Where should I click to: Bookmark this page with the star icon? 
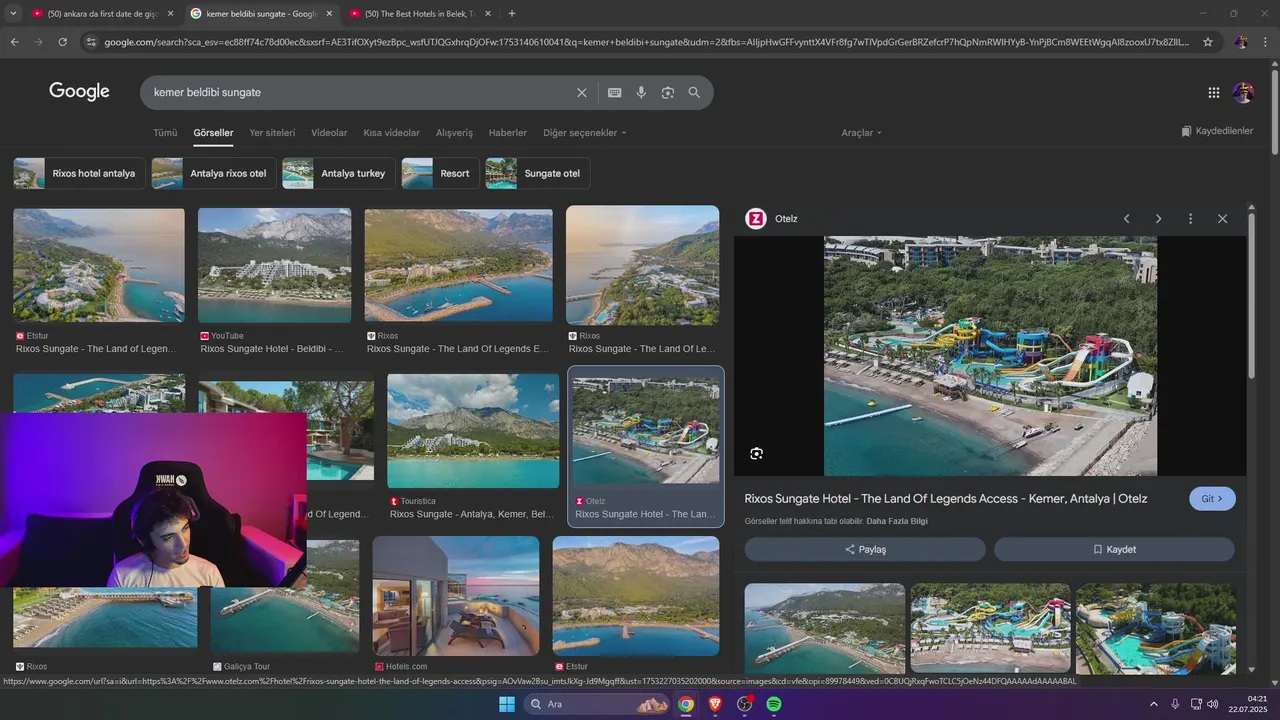point(1208,42)
